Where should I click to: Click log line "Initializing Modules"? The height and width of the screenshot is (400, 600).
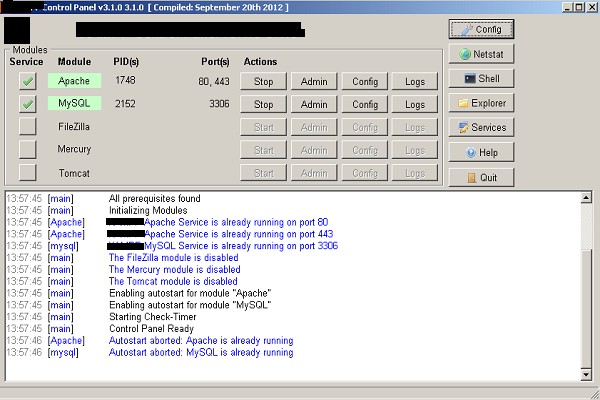tap(148, 211)
